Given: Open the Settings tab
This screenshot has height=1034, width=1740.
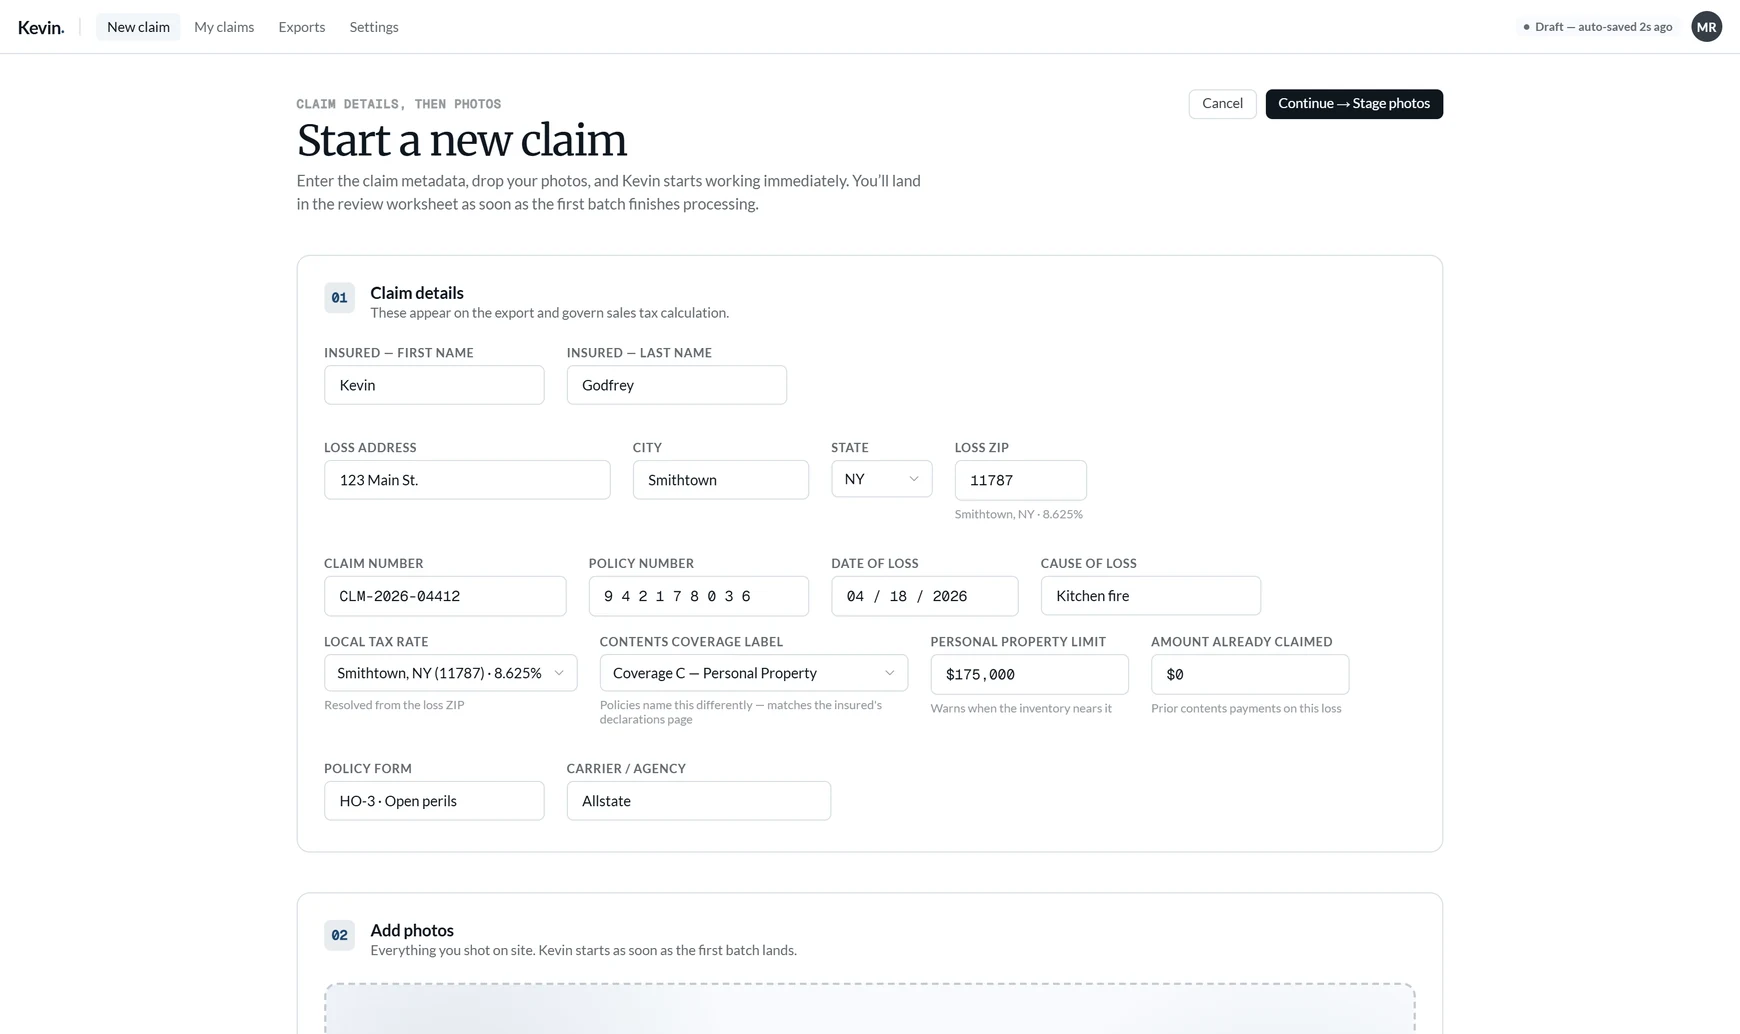Looking at the screenshot, I should [374, 27].
